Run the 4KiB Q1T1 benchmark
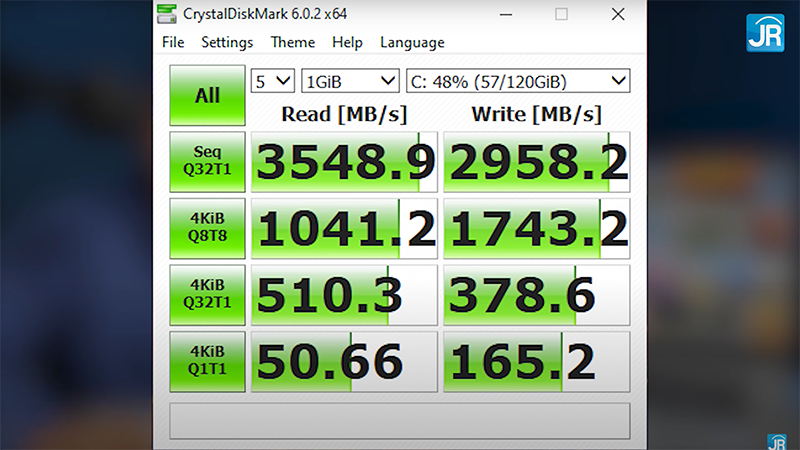This screenshot has width=800, height=450. coord(207,362)
